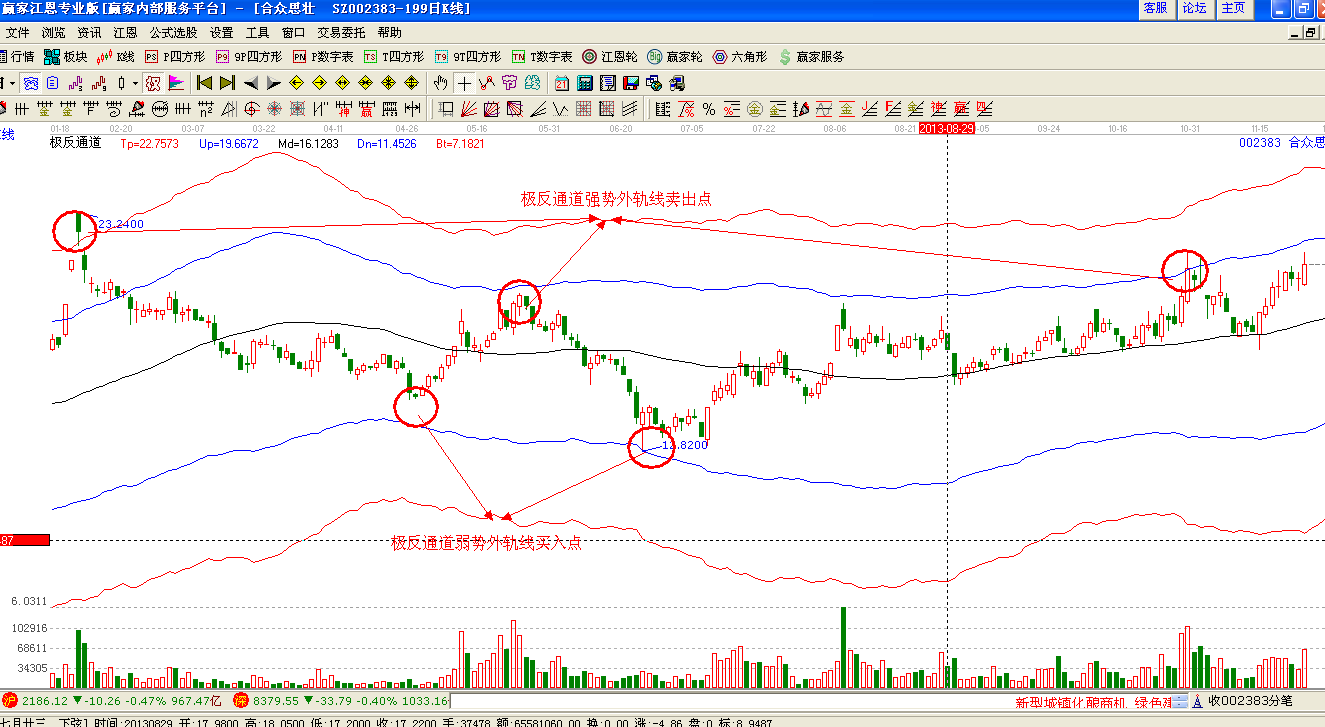Click the 极反通道 indicator label

[x=76, y=143]
